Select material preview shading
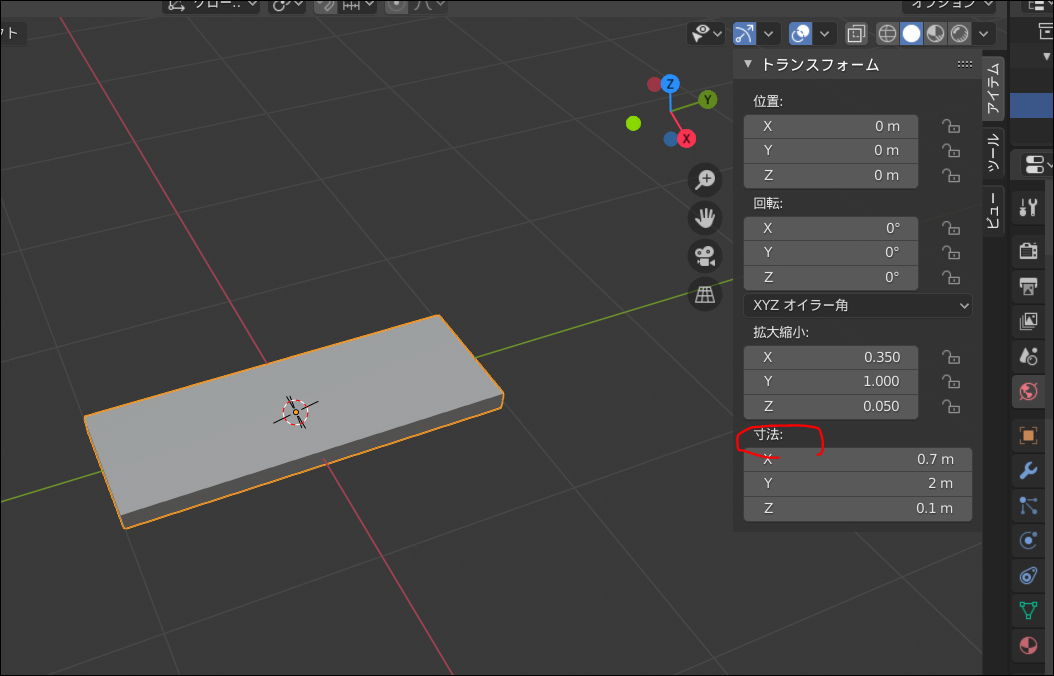The height and width of the screenshot is (676, 1054). 936,34
